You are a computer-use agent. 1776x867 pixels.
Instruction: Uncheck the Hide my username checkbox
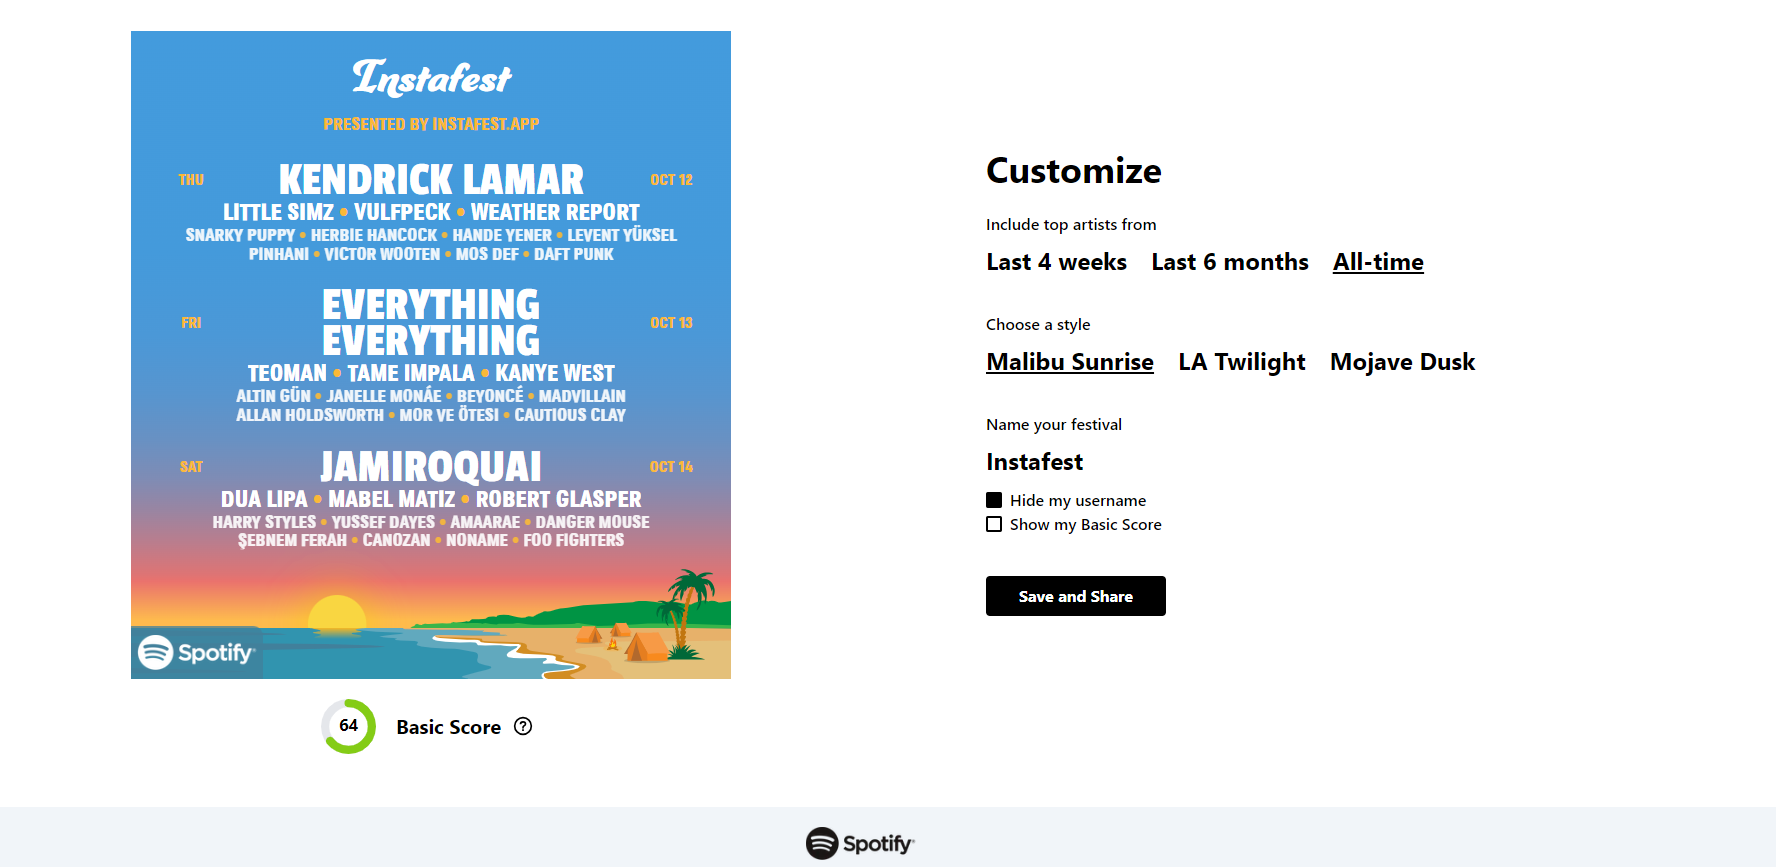994,500
